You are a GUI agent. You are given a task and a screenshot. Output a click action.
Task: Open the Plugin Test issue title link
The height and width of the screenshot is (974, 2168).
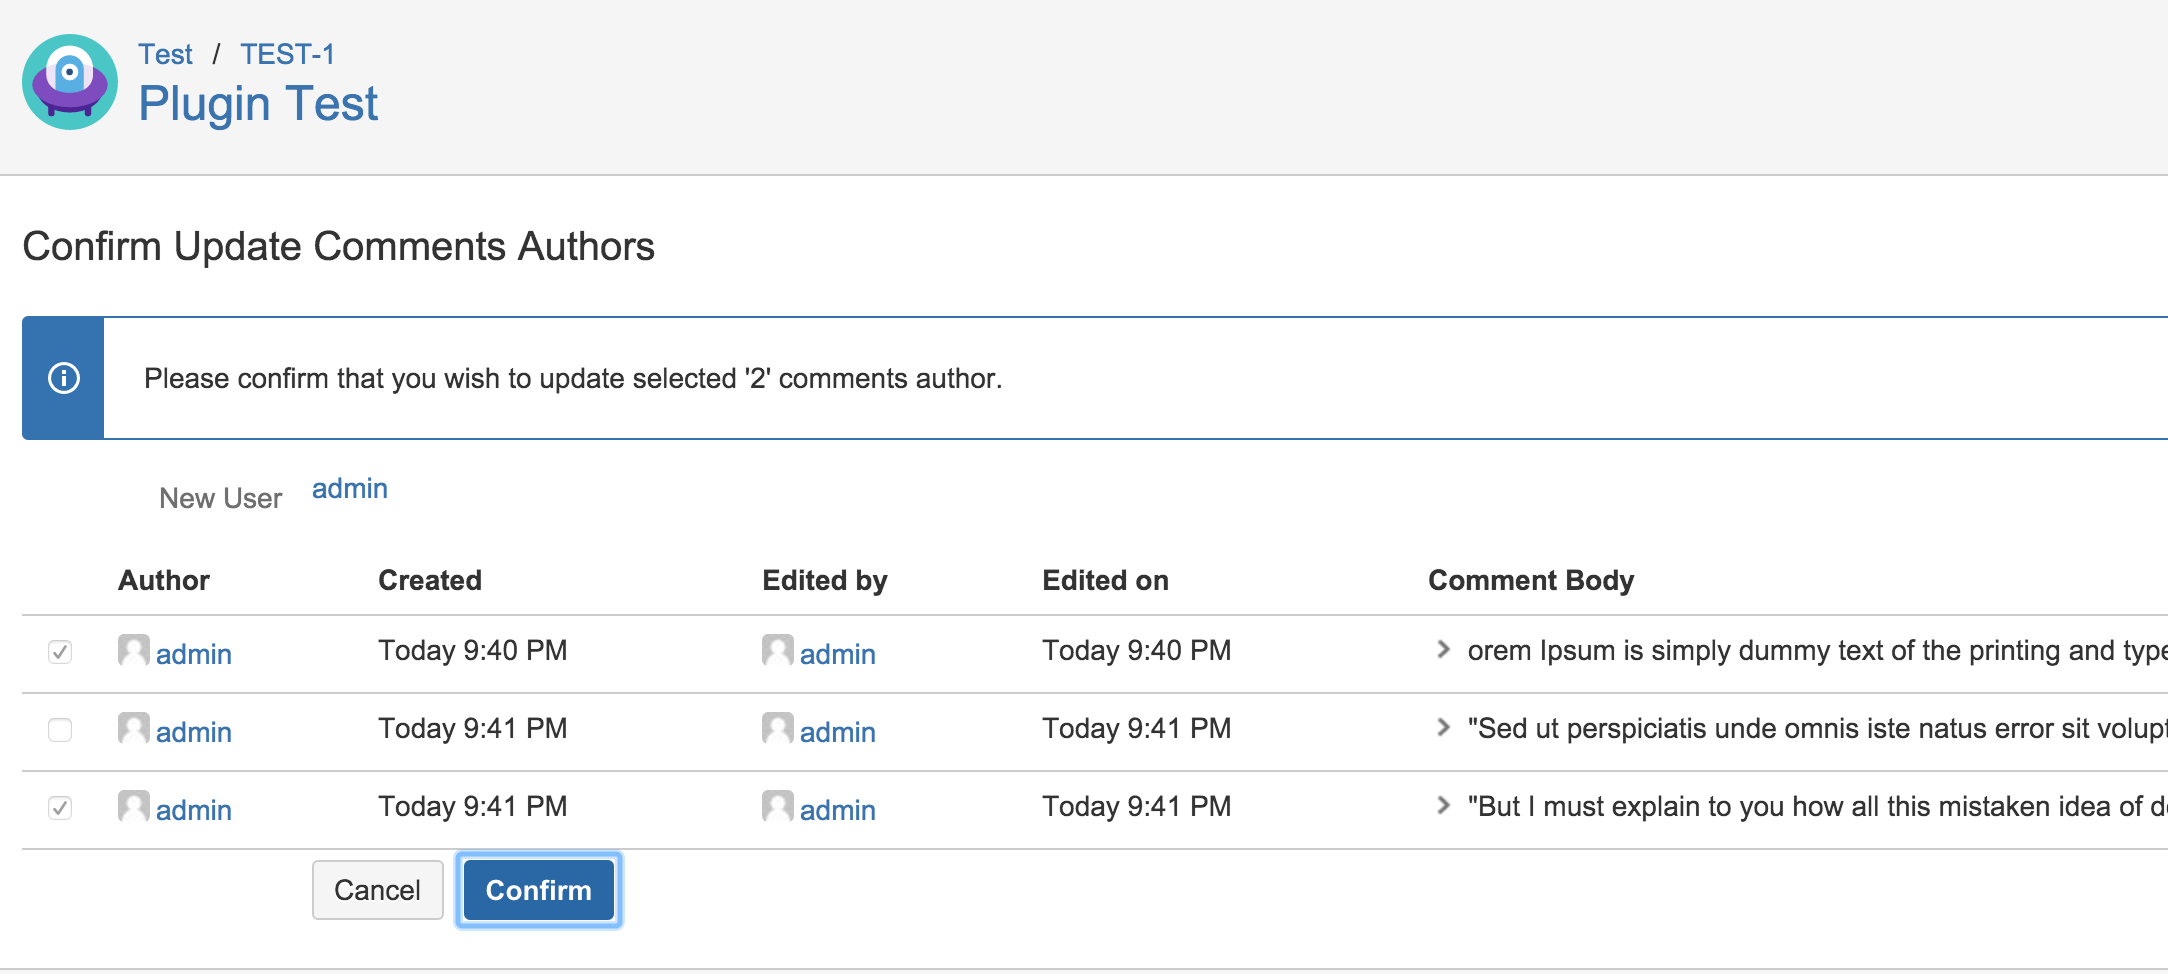pyautogui.click(x=258, y=104)
